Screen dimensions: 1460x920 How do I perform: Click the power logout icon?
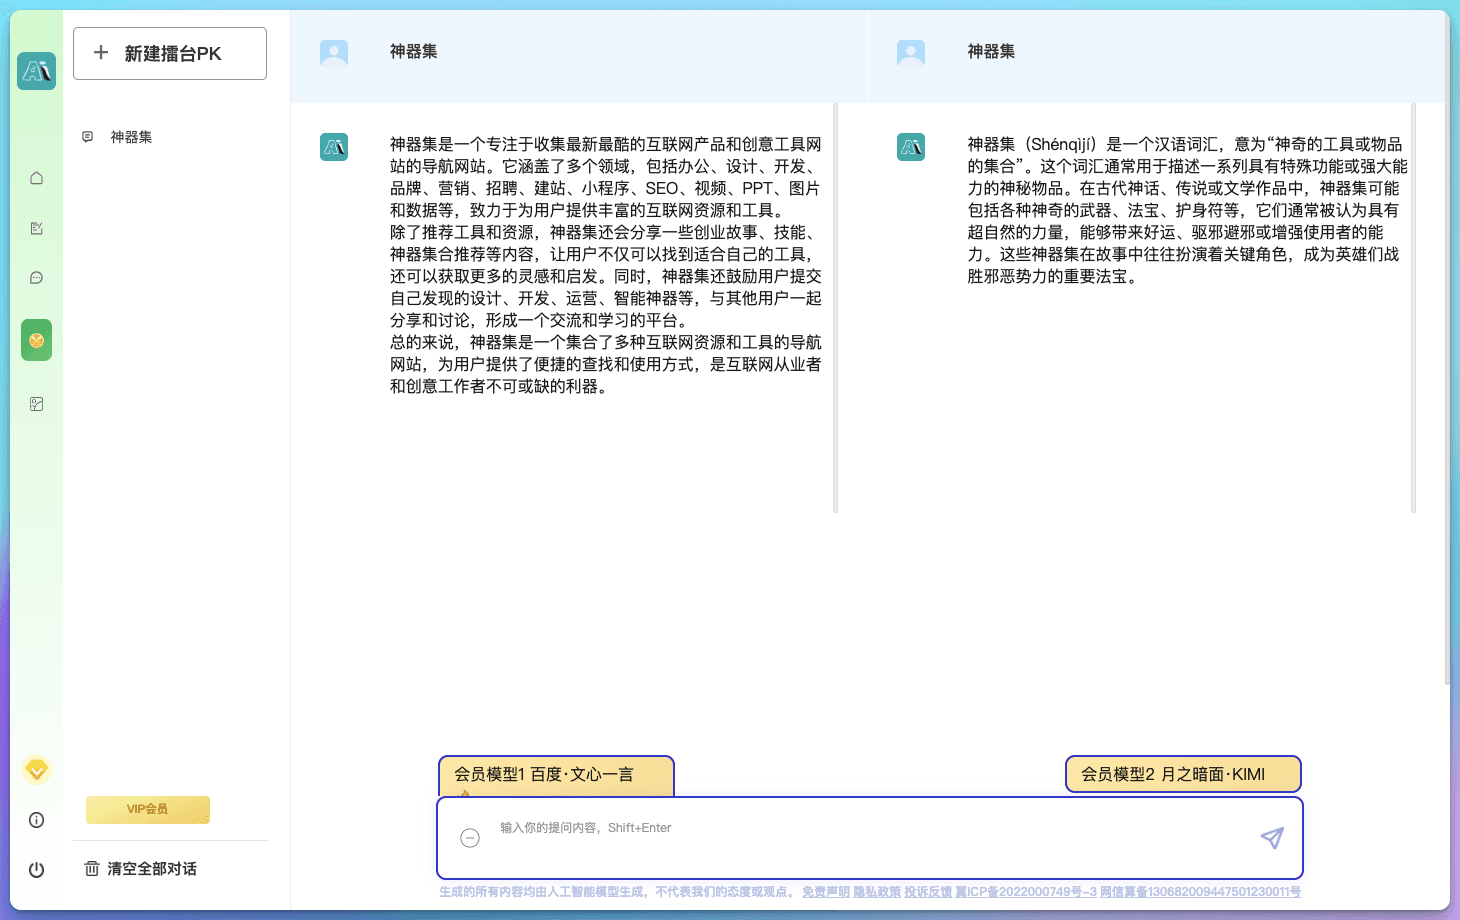click(37, 870)
